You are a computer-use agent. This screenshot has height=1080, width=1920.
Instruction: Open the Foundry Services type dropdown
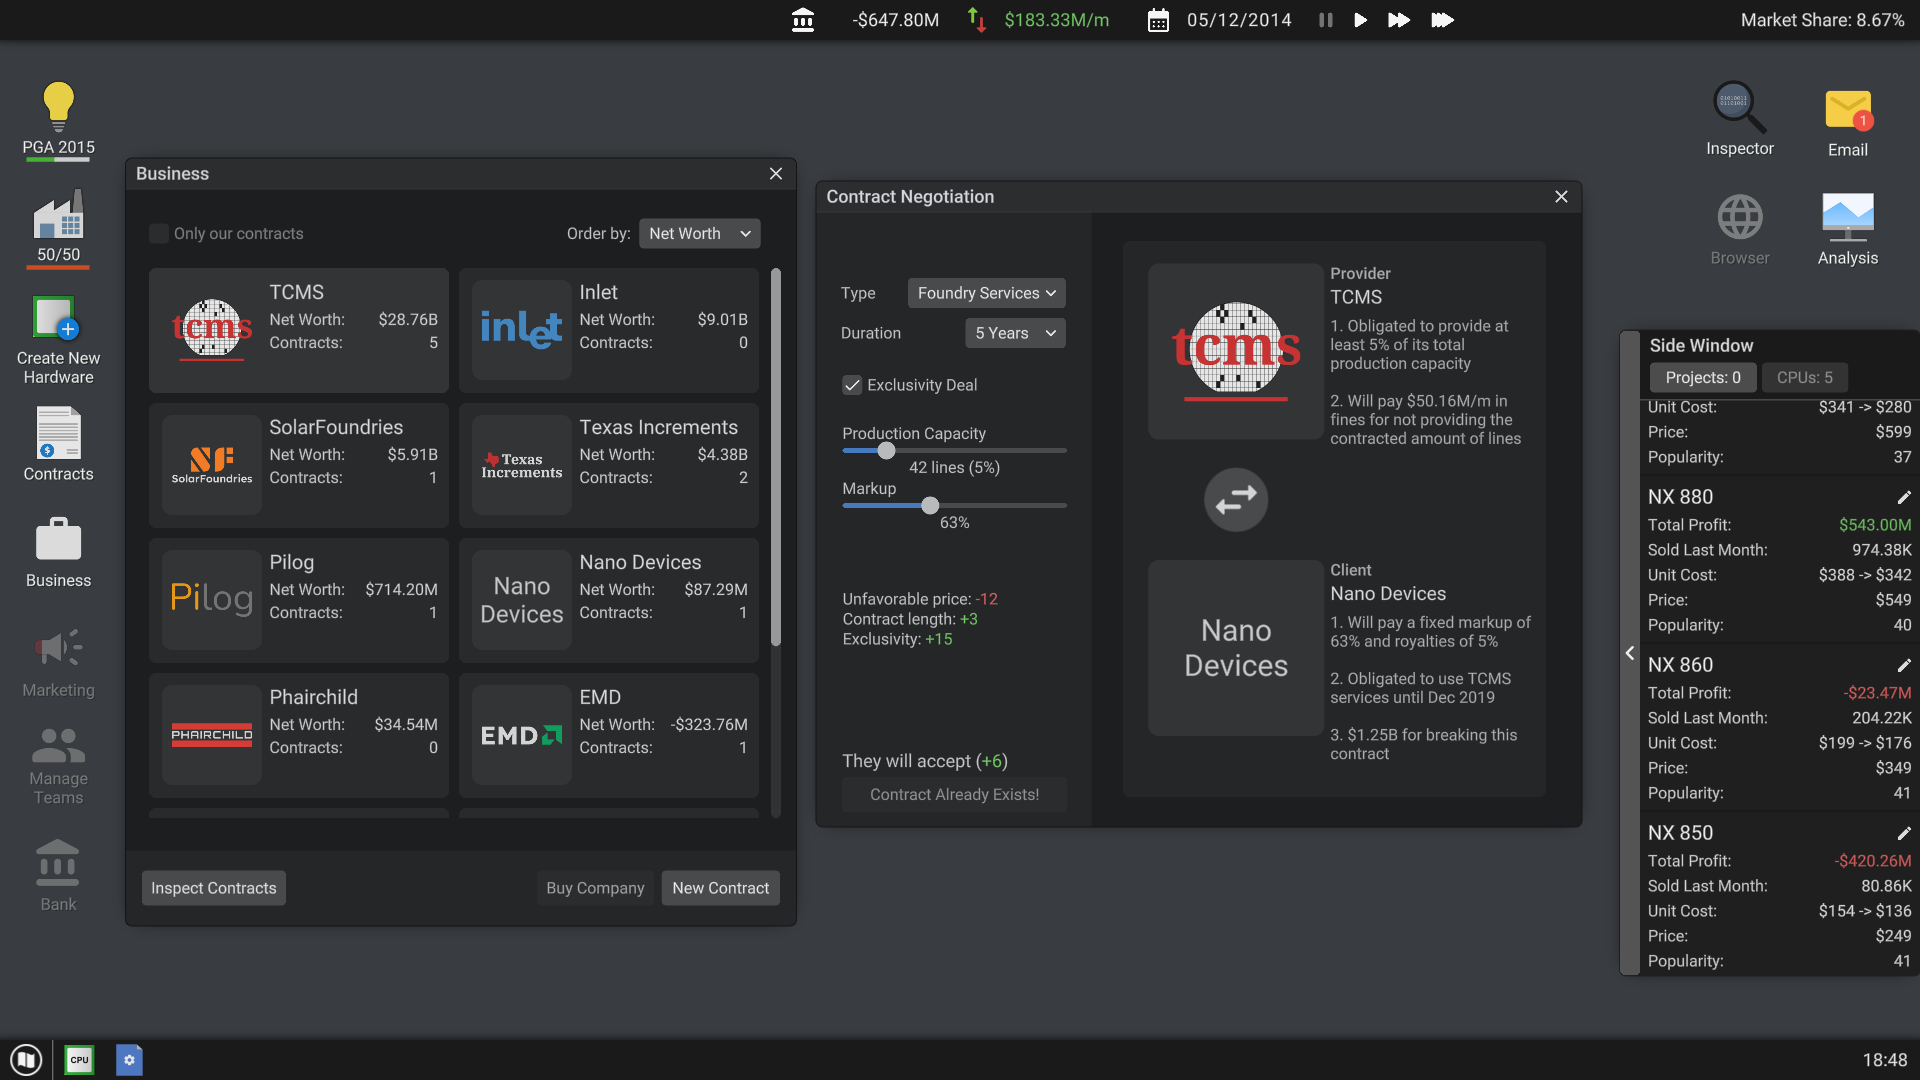coord(986,293)
